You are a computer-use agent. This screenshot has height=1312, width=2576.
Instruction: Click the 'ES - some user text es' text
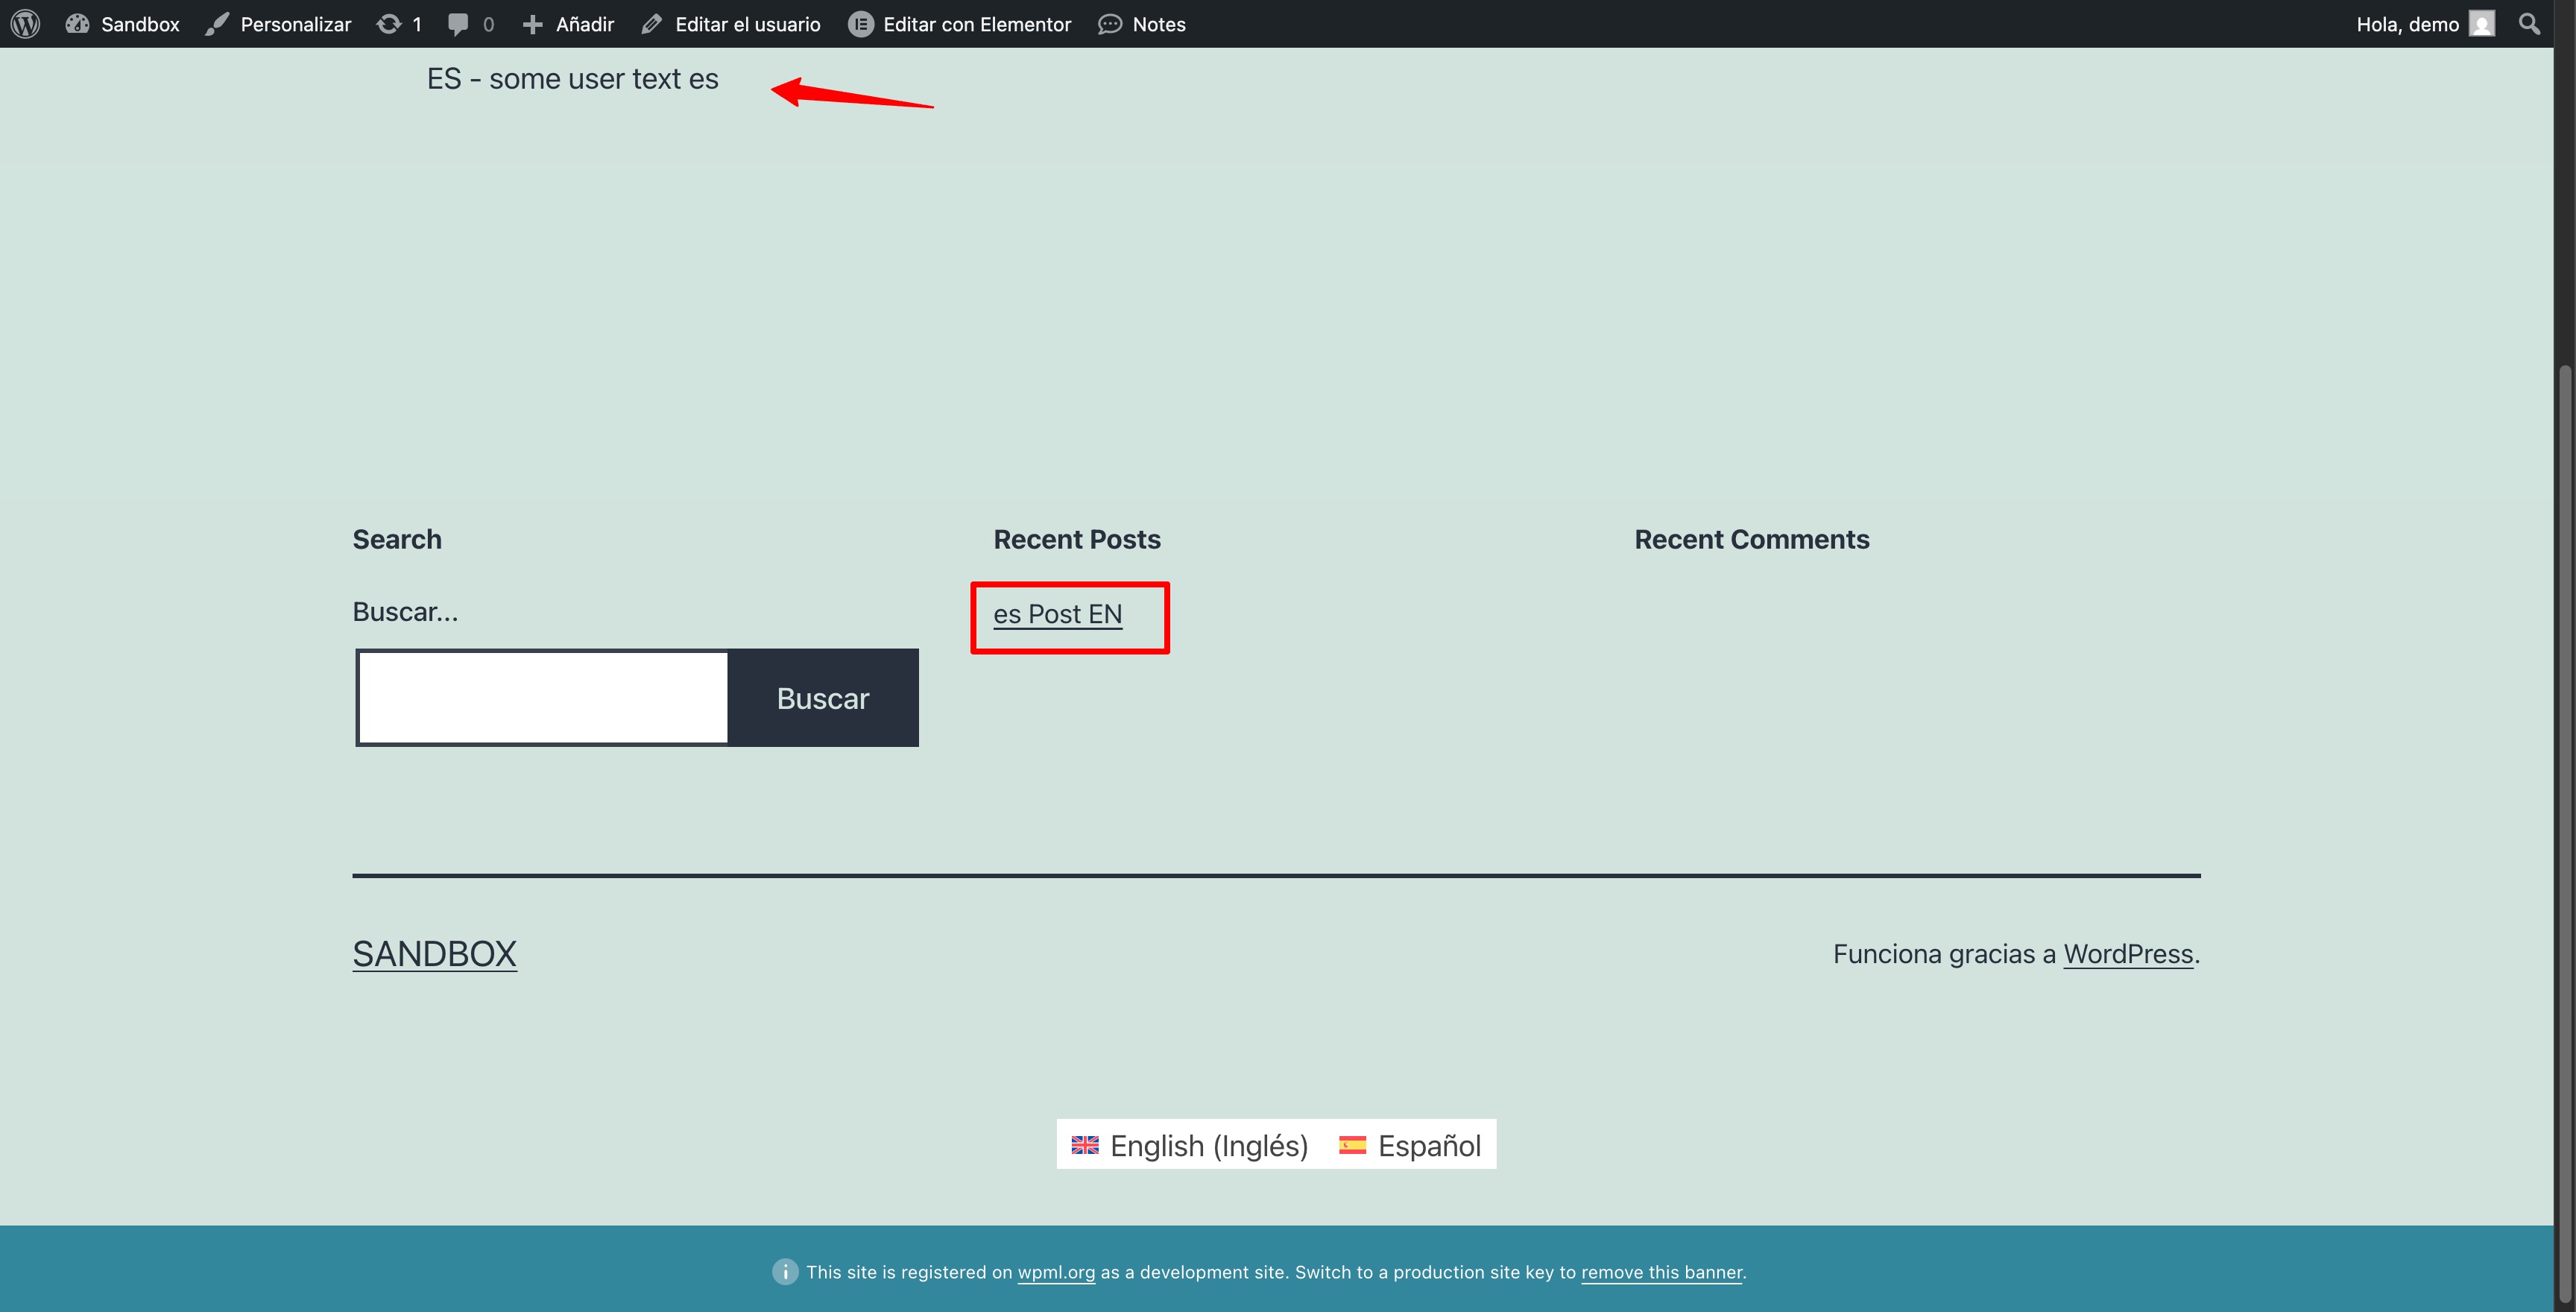point(572,79)
